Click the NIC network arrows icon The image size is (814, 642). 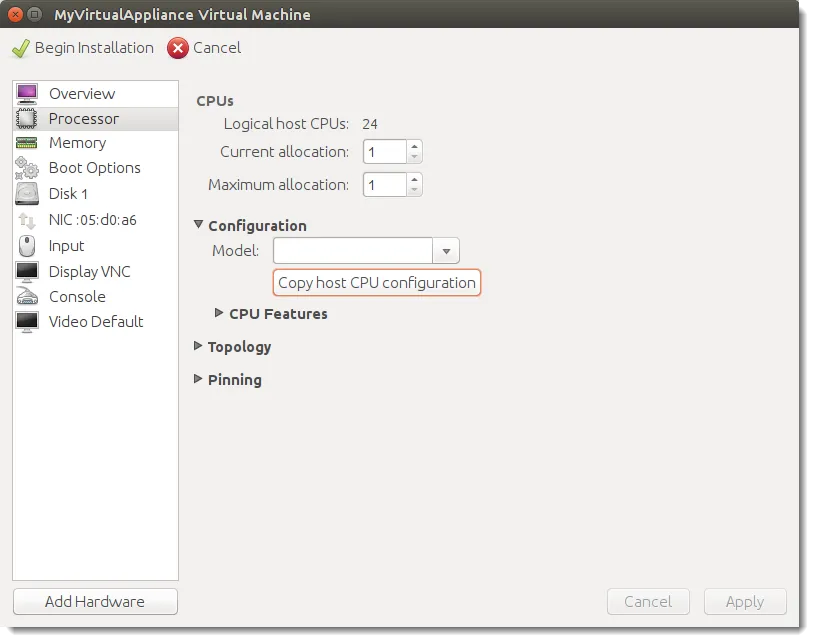[x=26, y=221]
